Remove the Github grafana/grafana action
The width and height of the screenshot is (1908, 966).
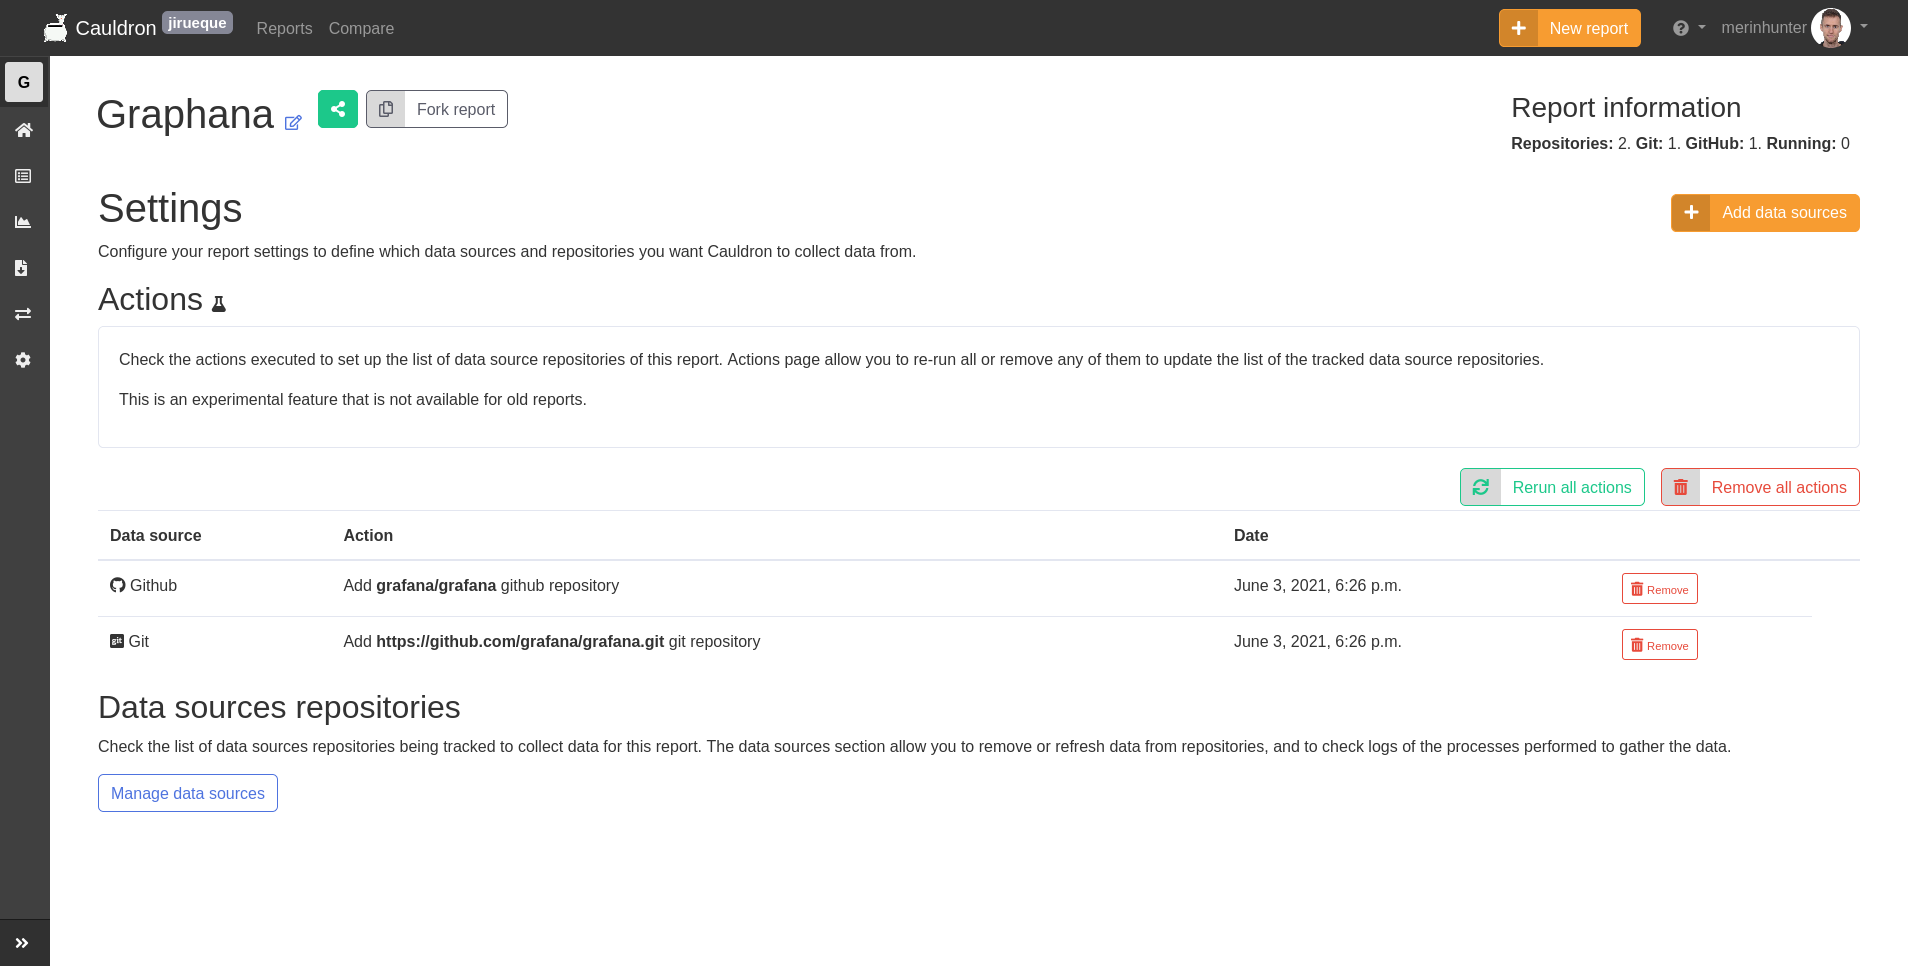pyautogui.click(x=1659, y=589)
